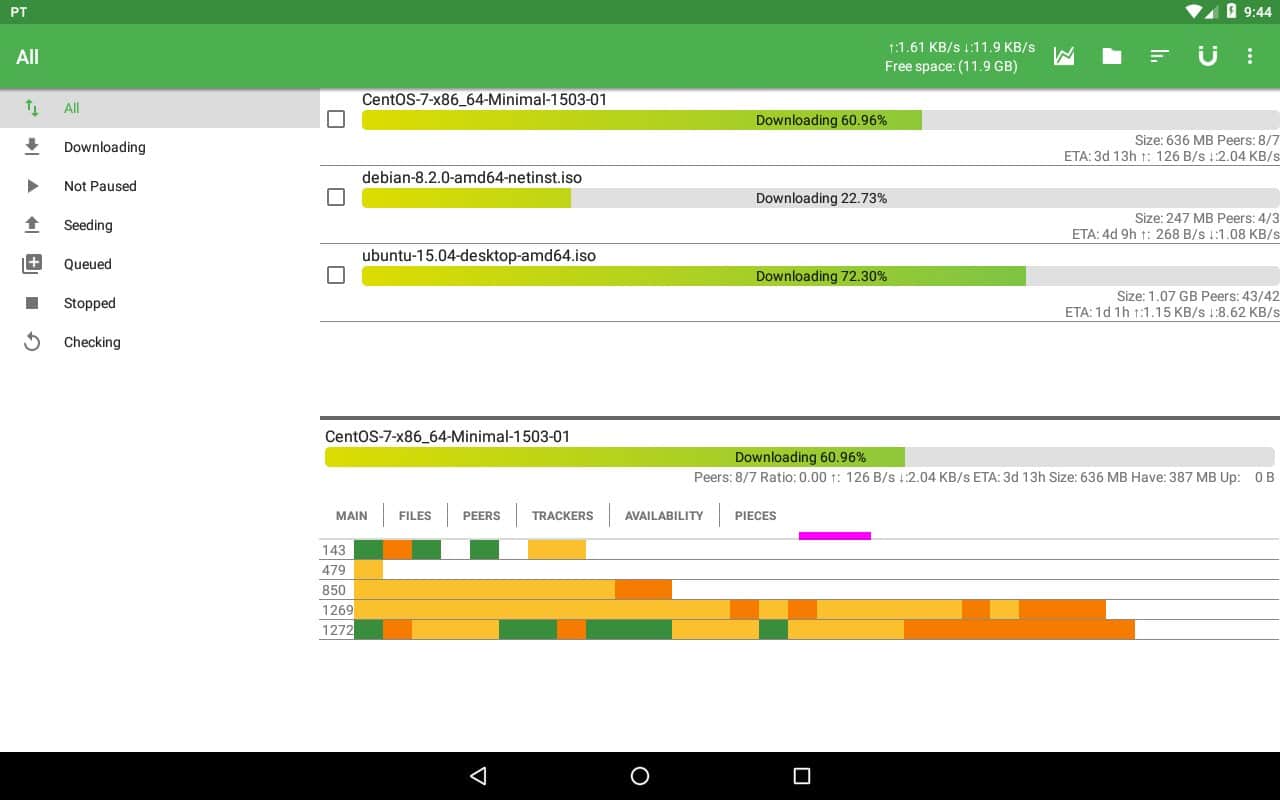Image resolution: width=1280 pixels, height=800 pixels.
Task: Open the speed graph icon in toolbar
Action: (1064, 57)
